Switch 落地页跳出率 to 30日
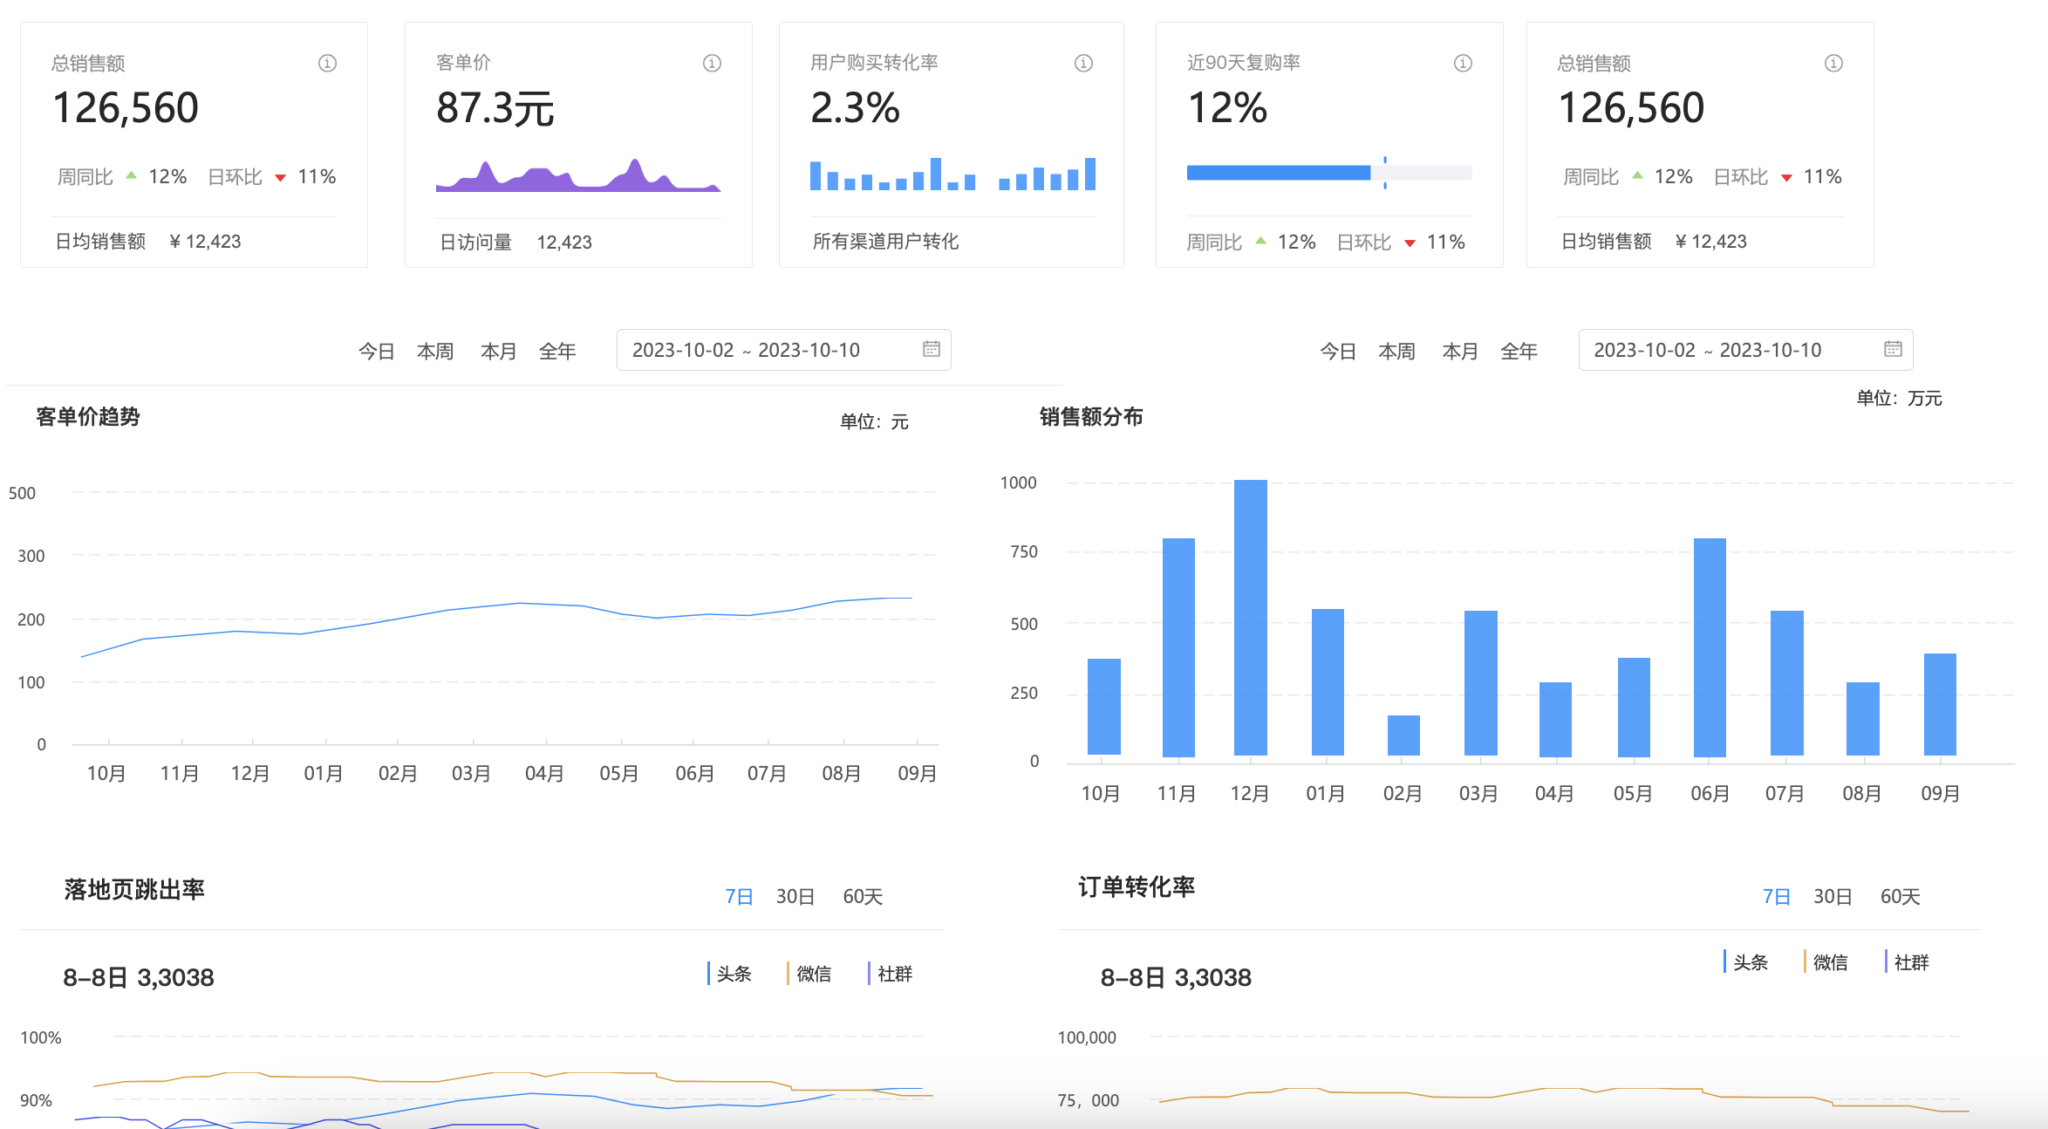Image resolution: width=2048 pixels, height=1129 pixels. pos(795,897)
